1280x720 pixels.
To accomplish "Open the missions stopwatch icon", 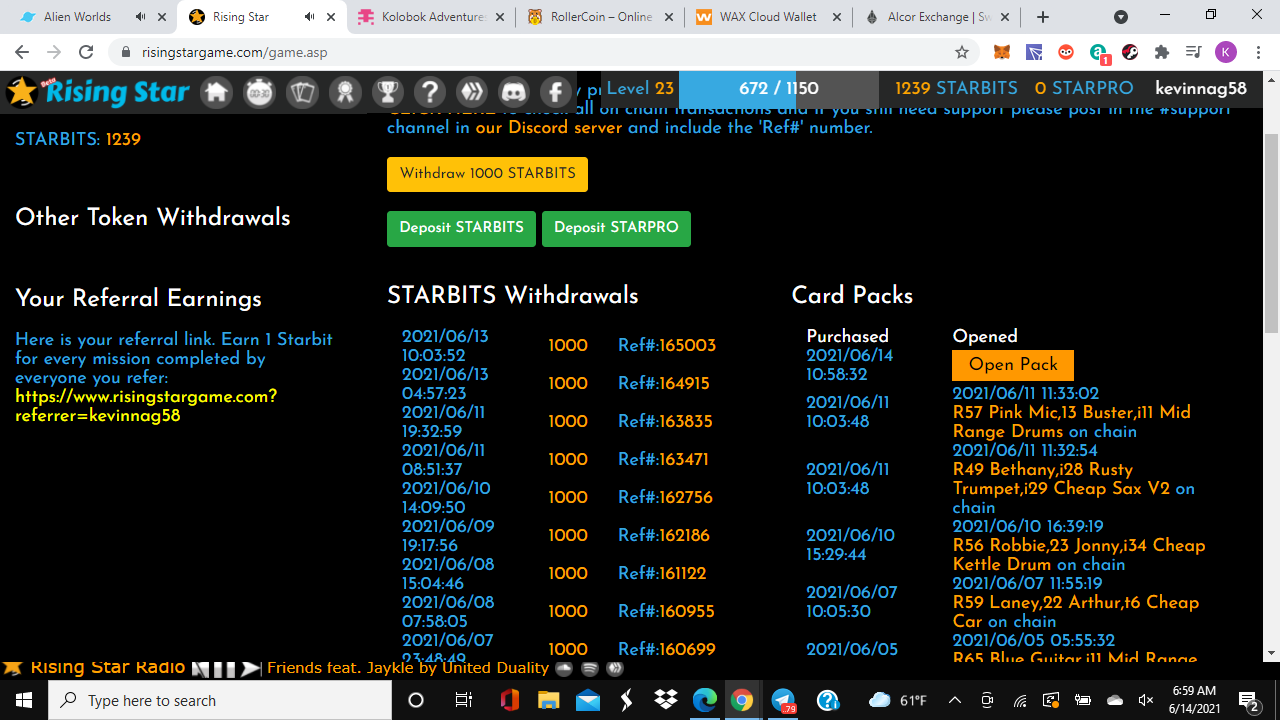I will (x=259, y=92).
